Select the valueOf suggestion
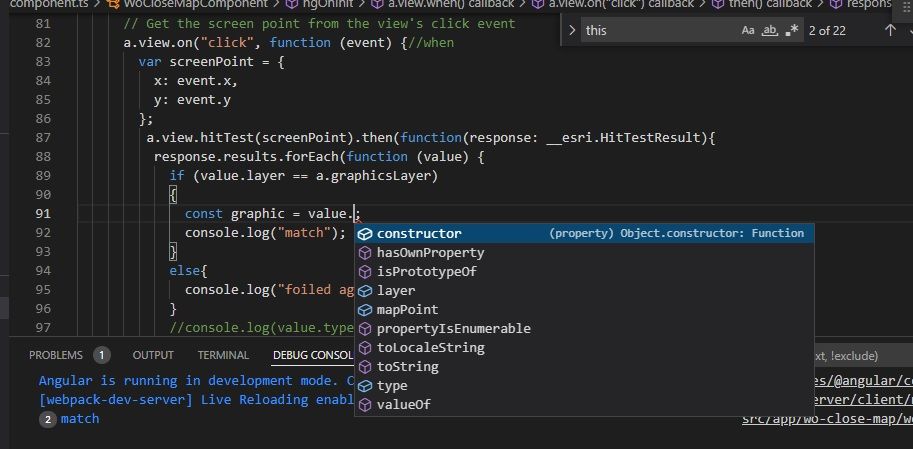Image resolution: width=913 pixels, height=449 pixels. (584, 404)
